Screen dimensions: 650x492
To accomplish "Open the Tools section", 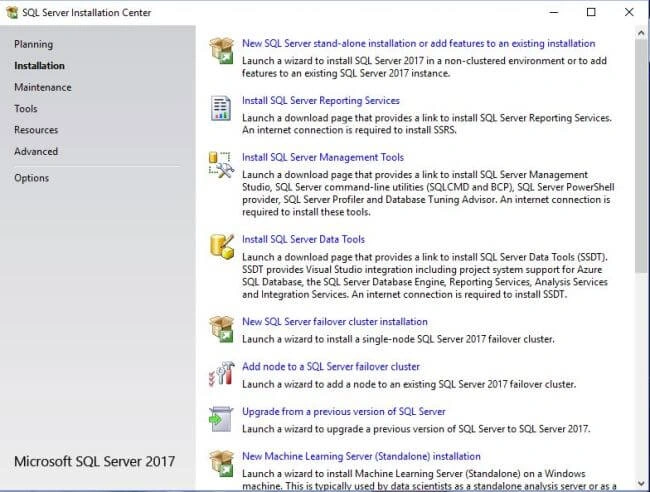I will [x=26, y=109].
